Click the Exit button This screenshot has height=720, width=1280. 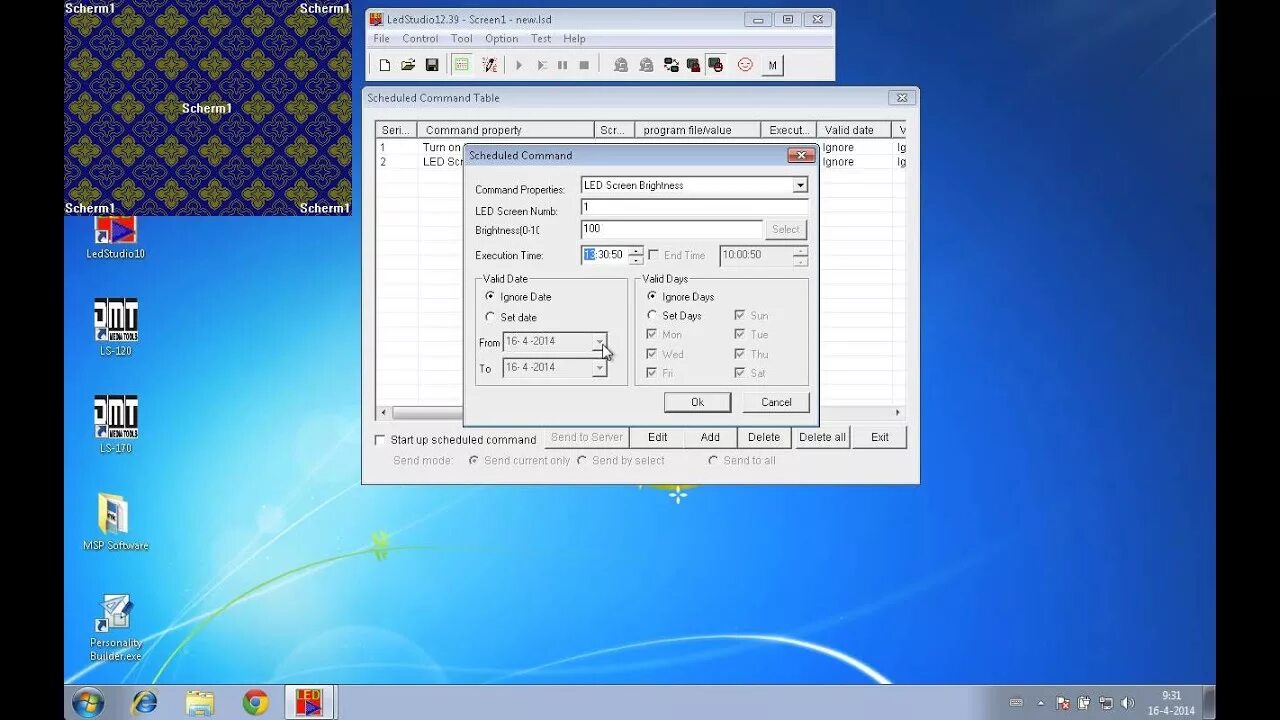pyautogui.click(x=880, y=437)
